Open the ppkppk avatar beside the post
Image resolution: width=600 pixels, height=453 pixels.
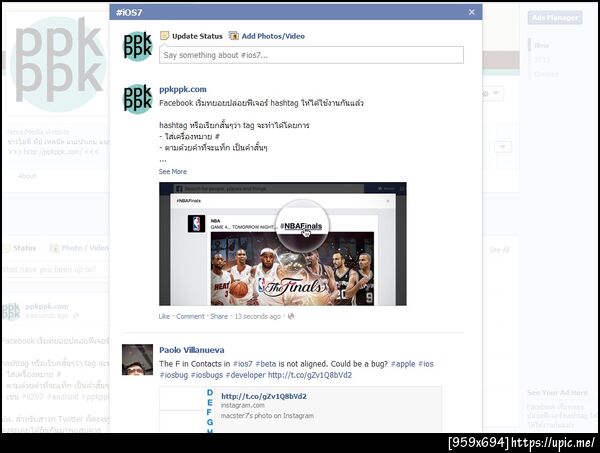click(137, 99)
